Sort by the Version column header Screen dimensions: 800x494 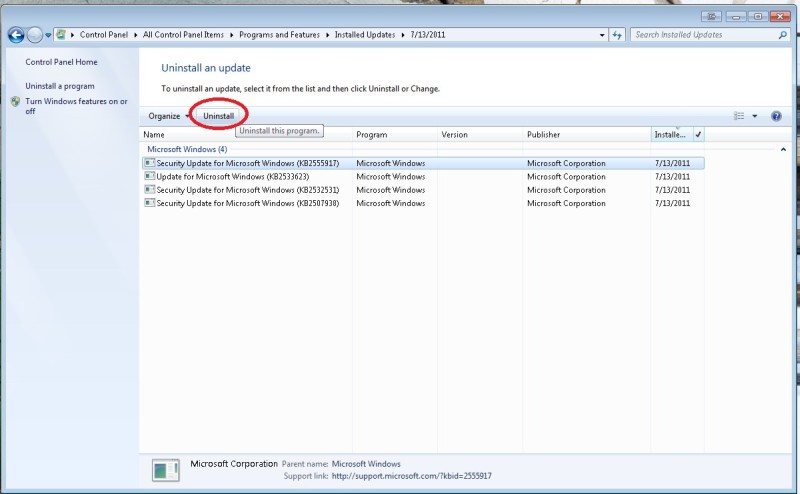[x=480, y=135]
